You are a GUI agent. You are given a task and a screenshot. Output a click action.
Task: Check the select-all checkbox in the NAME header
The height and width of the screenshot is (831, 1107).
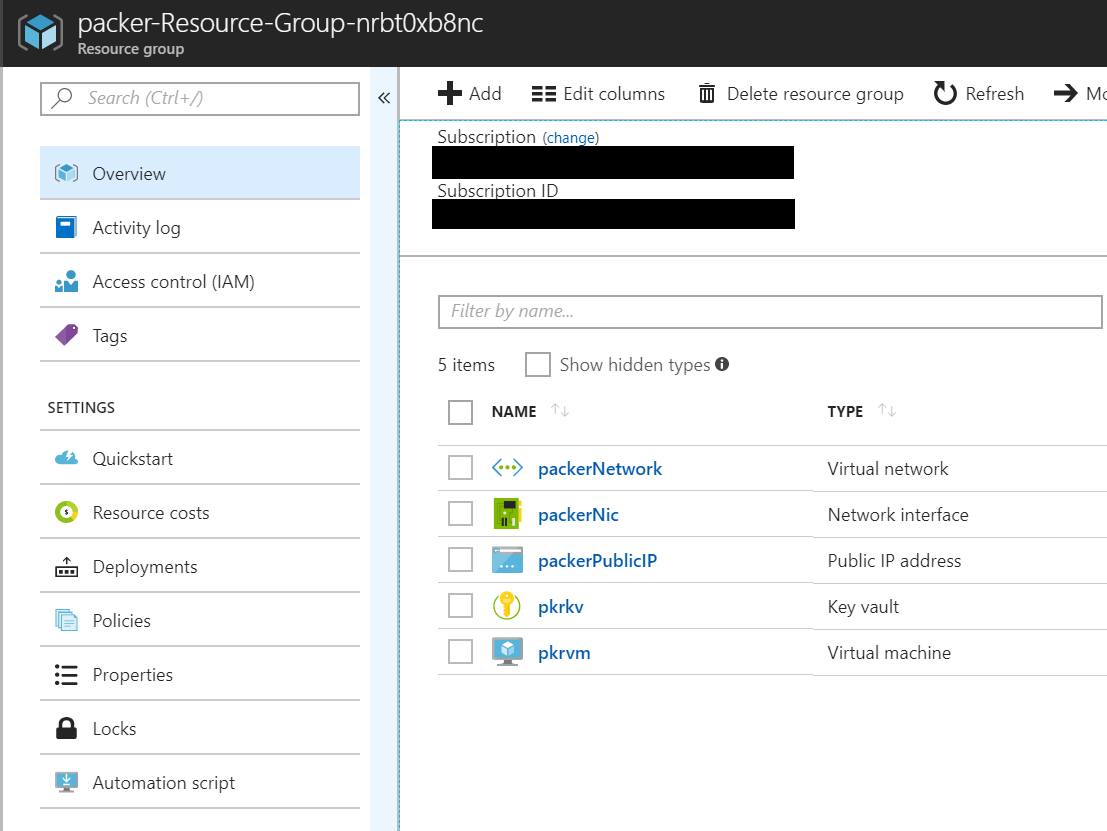tap(460, 412)
